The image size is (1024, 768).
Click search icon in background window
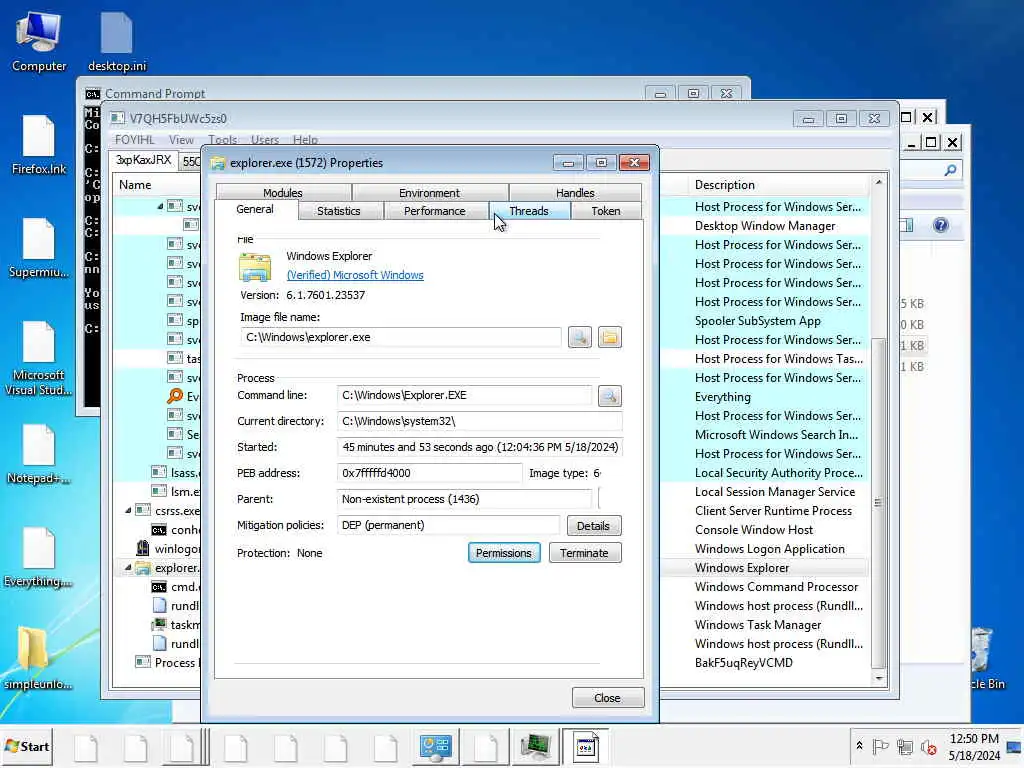pos(950,170)
